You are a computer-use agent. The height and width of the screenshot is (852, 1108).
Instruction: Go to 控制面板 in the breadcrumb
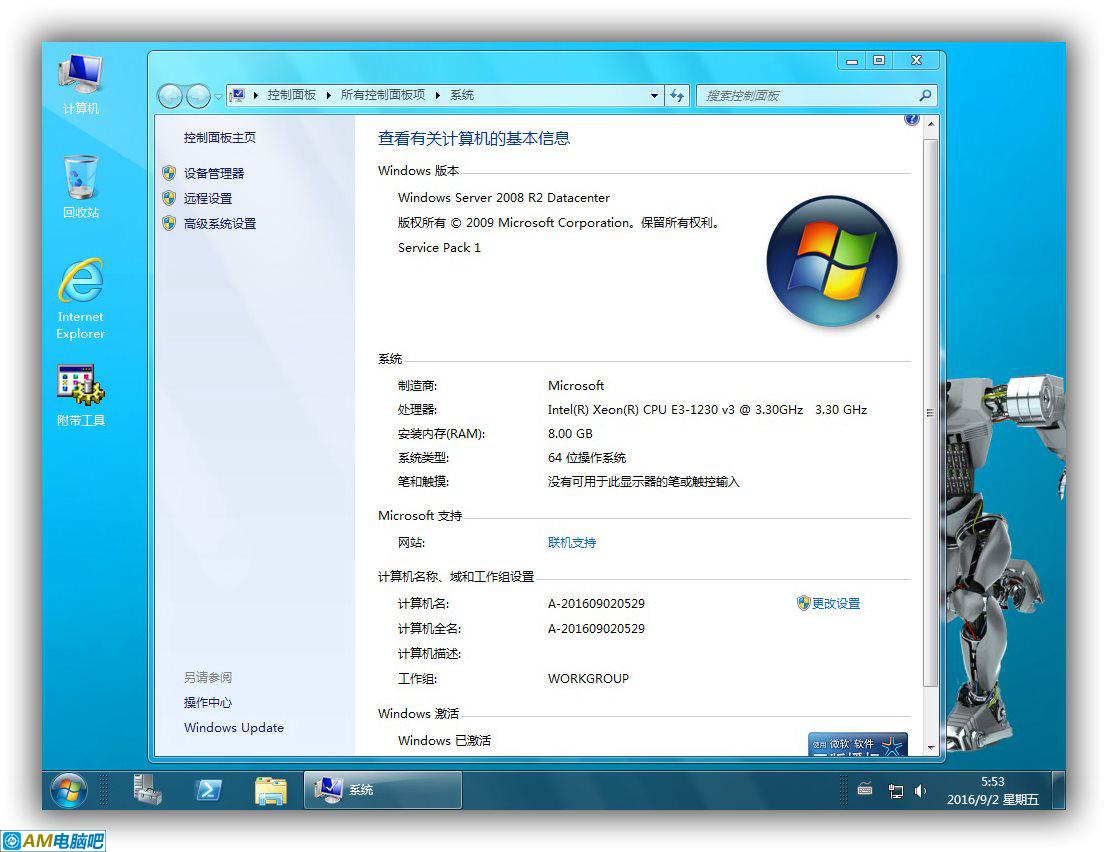291,95
